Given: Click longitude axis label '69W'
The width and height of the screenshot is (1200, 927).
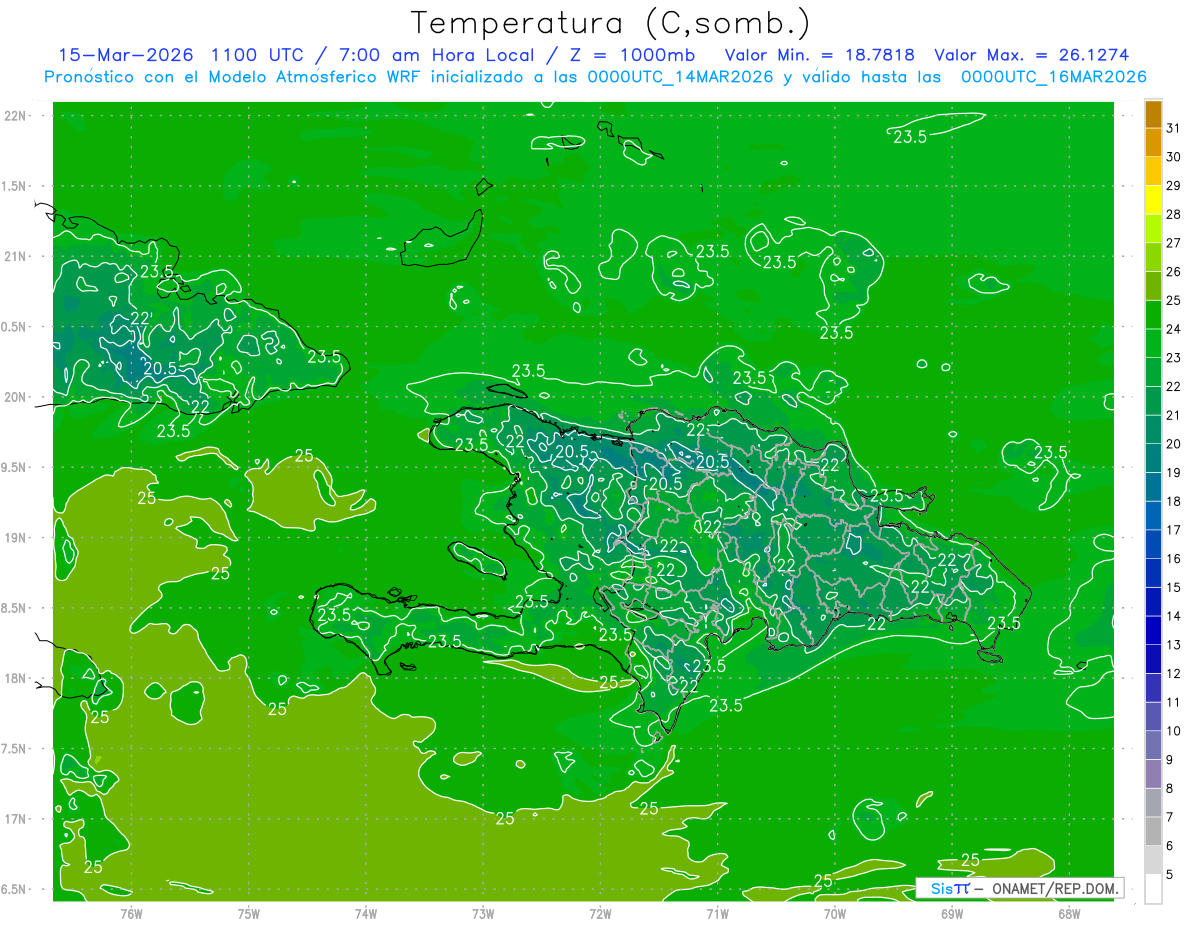Looking at the screenshot, I should pos(952,914).
